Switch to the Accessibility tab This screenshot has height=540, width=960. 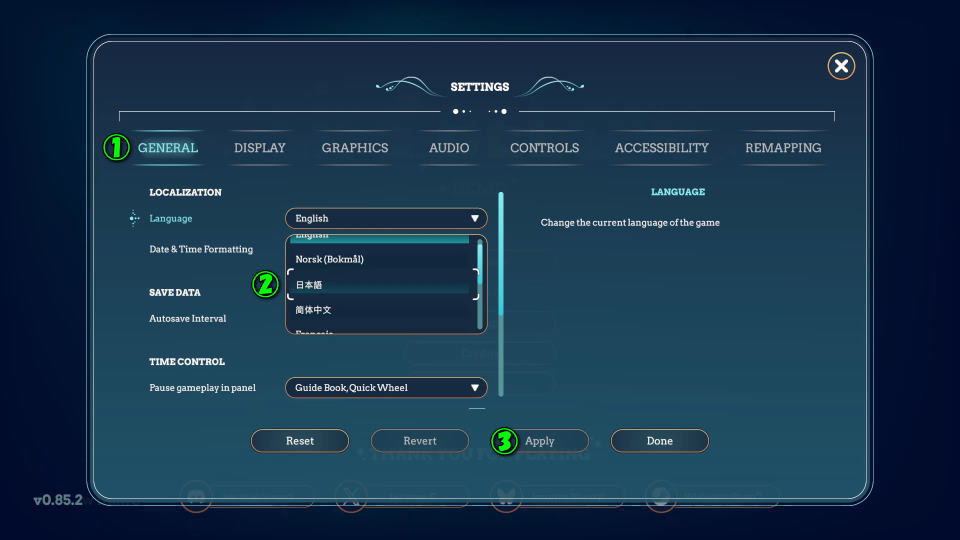click(x=662, y=148)
